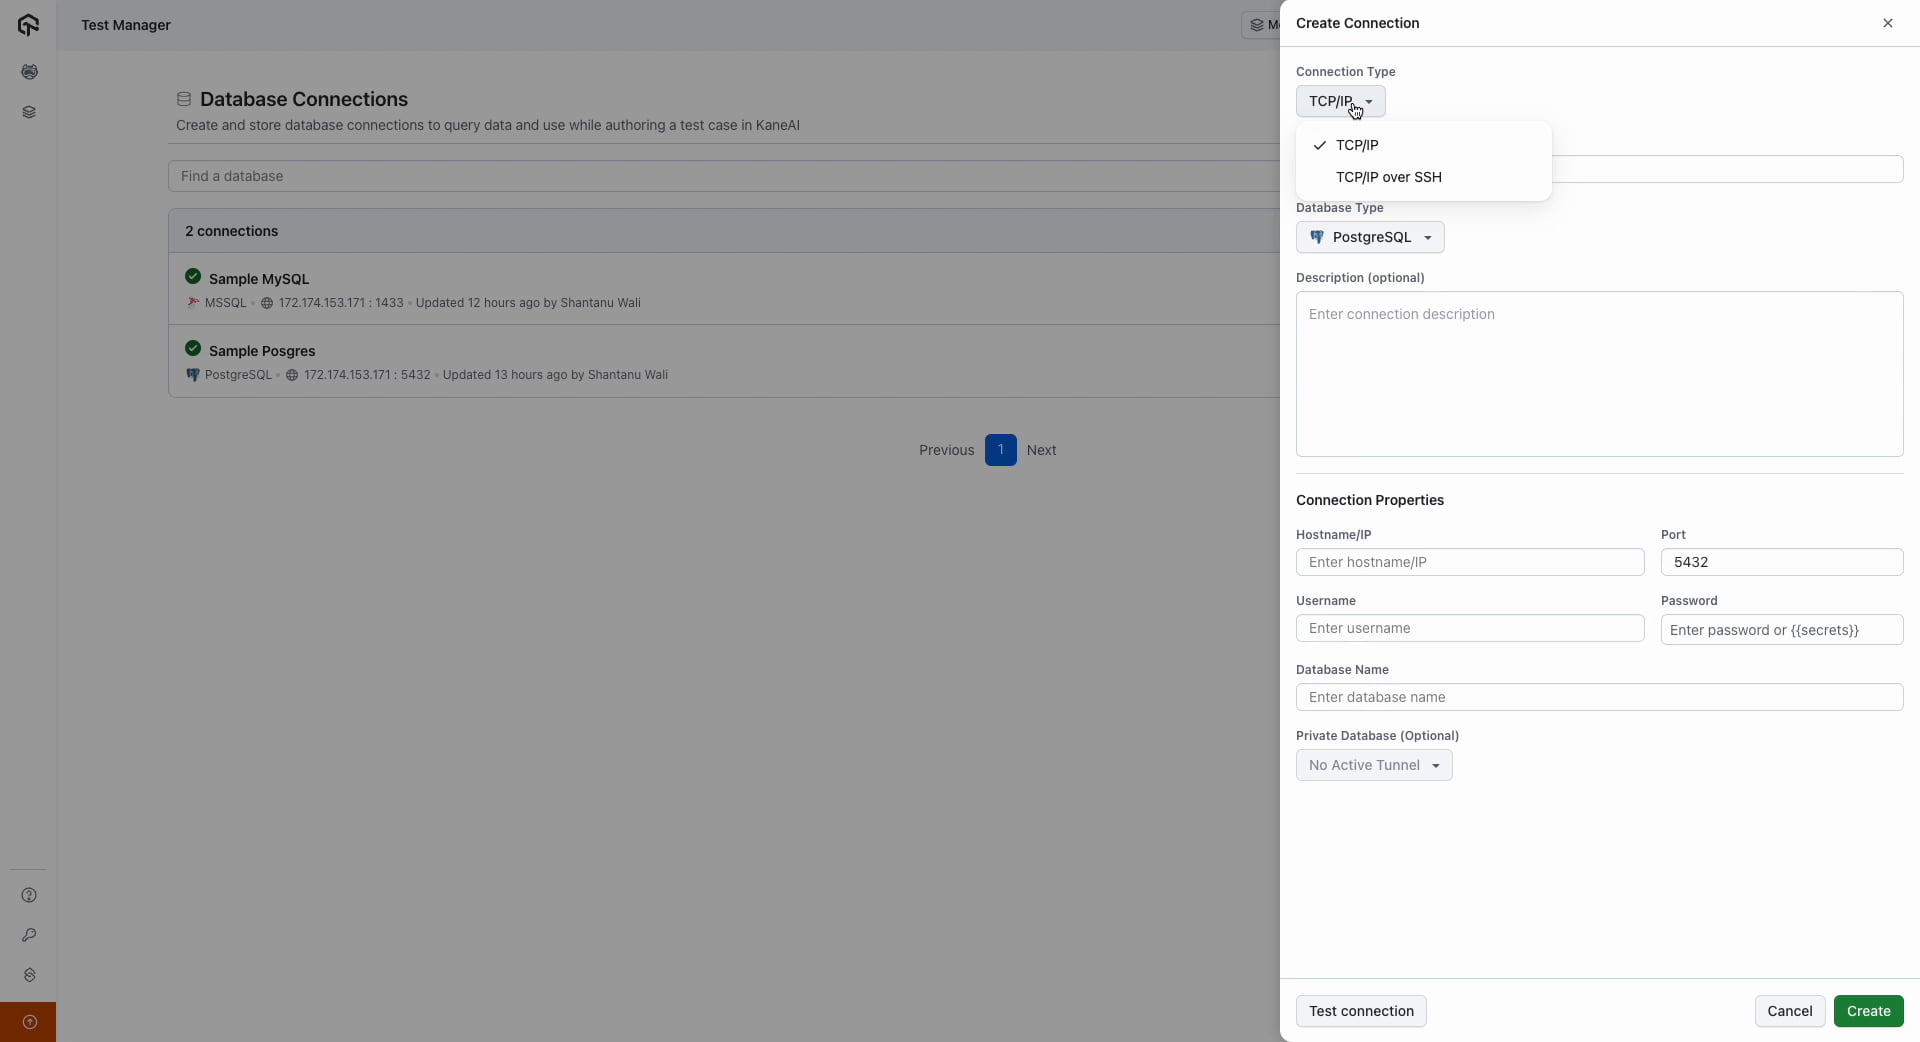Click the PostgreSQL icon in Database Type dropdown

click(1317, 237)
